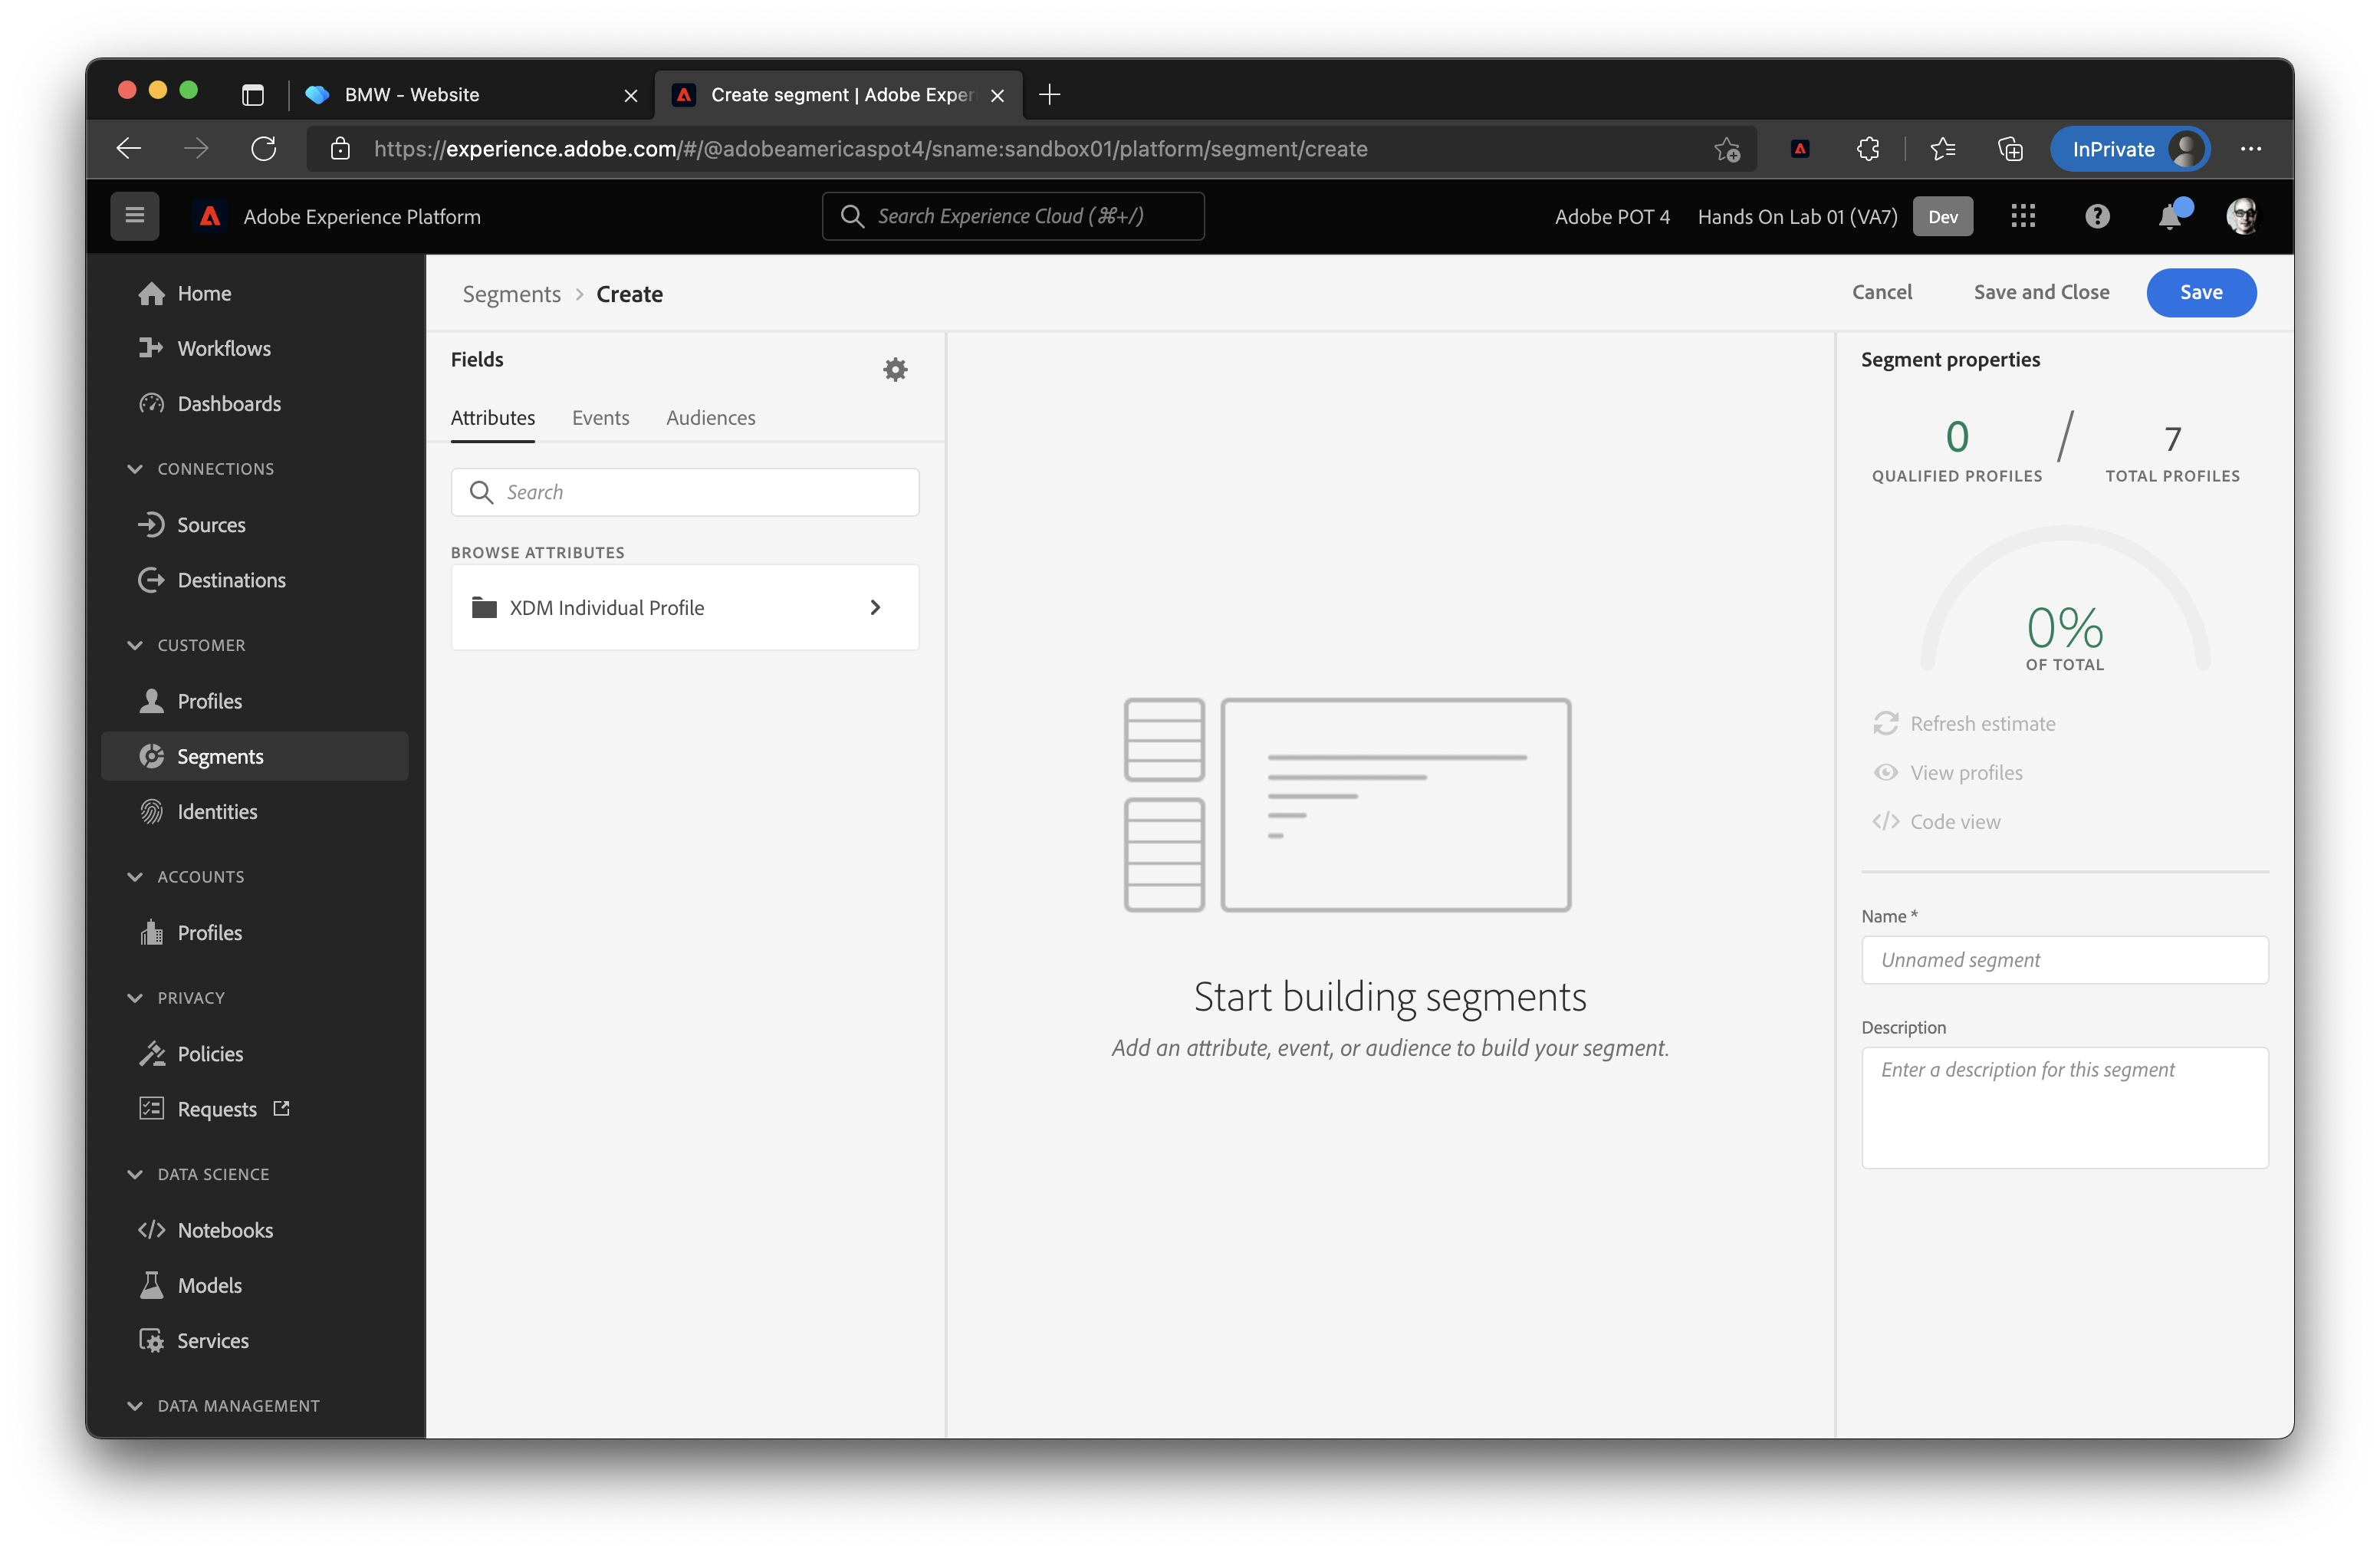Collapse the CONNECTIONS section
This screenshot has height=1552, width=2380.
(135, 468)
